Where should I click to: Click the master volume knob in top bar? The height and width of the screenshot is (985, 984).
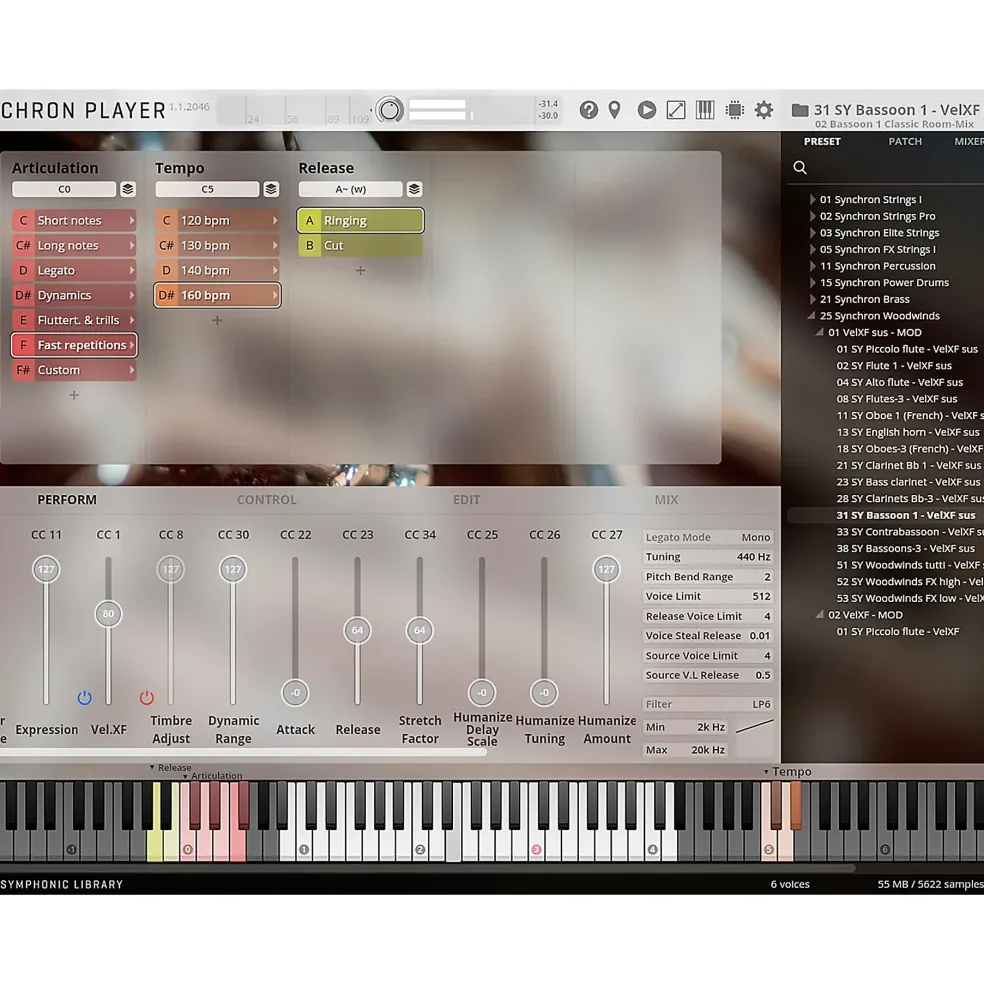389,110
